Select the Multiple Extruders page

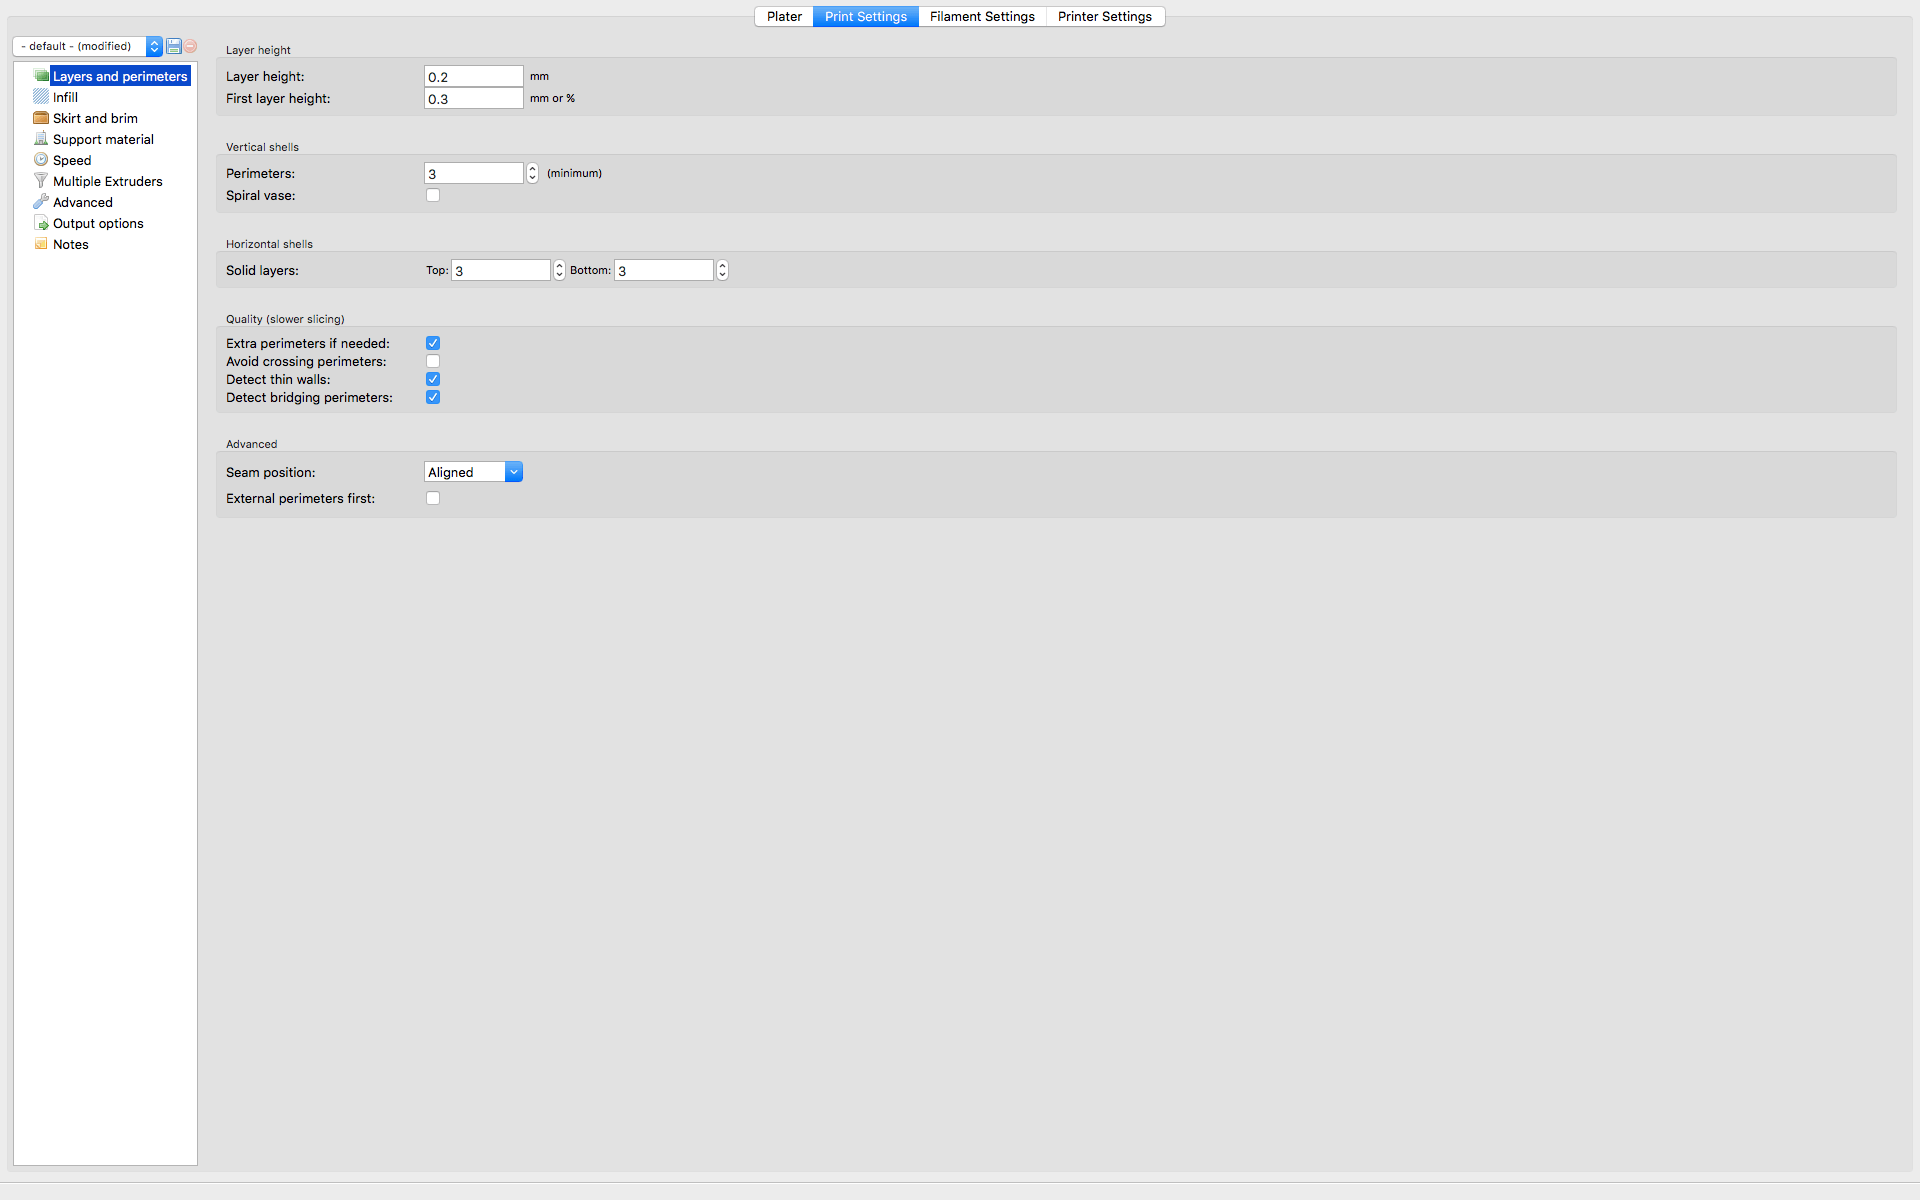click(x=107, y=181)
